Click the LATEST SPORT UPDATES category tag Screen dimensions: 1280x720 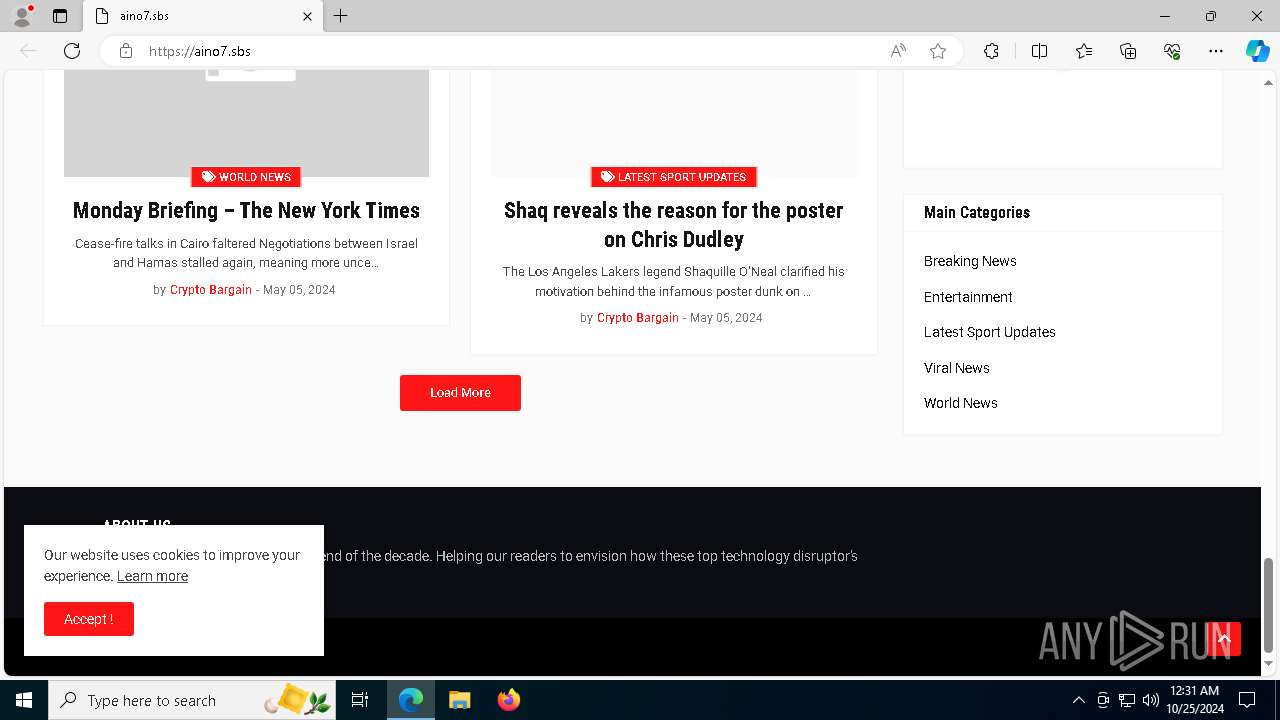674,177
